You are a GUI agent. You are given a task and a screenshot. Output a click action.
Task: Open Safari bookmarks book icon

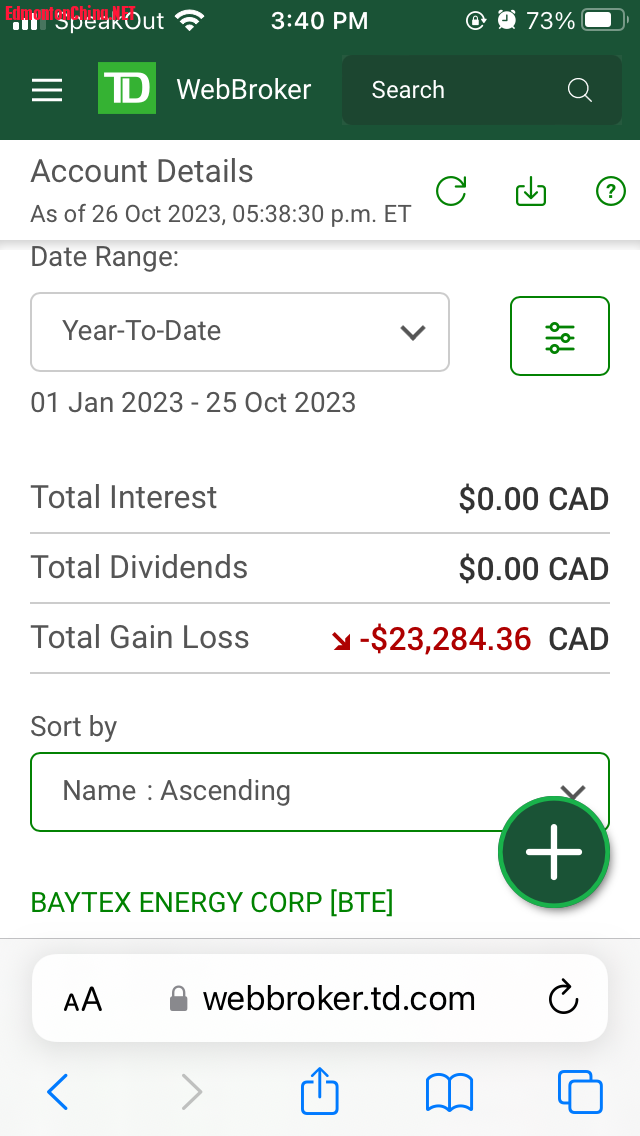pyautogui.click(x=449, y=1092)
